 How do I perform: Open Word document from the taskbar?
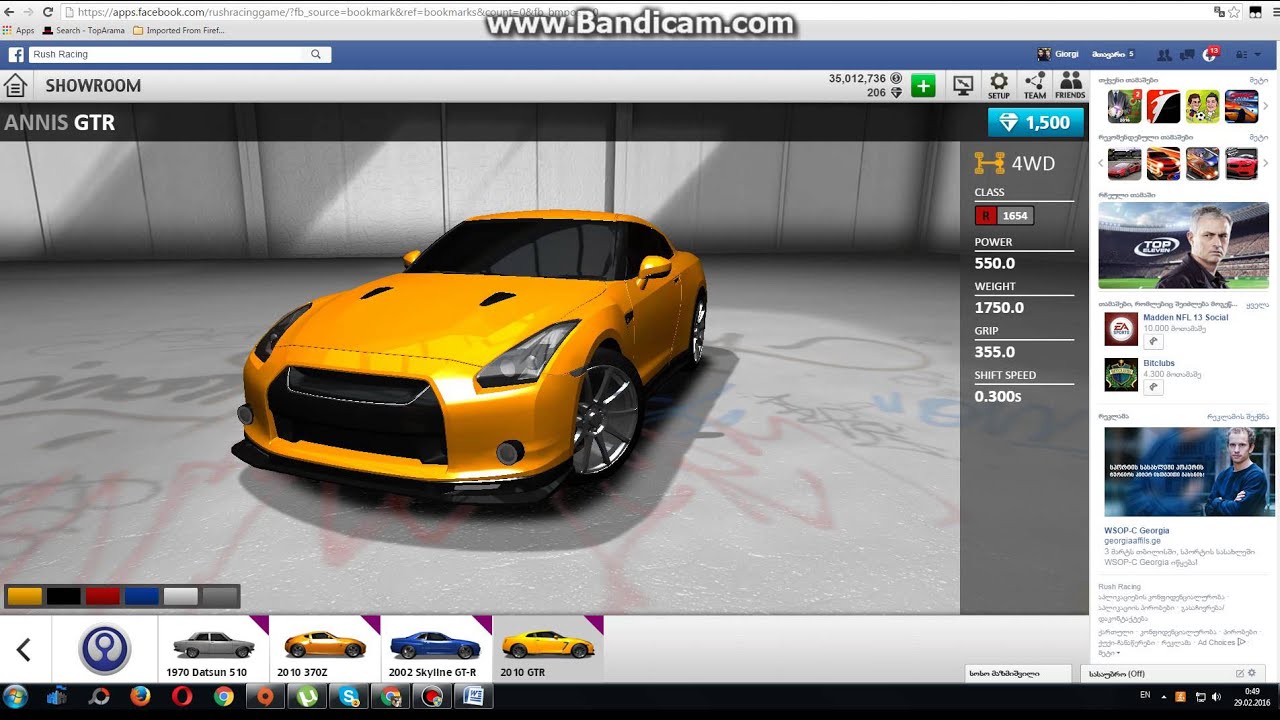474,697
